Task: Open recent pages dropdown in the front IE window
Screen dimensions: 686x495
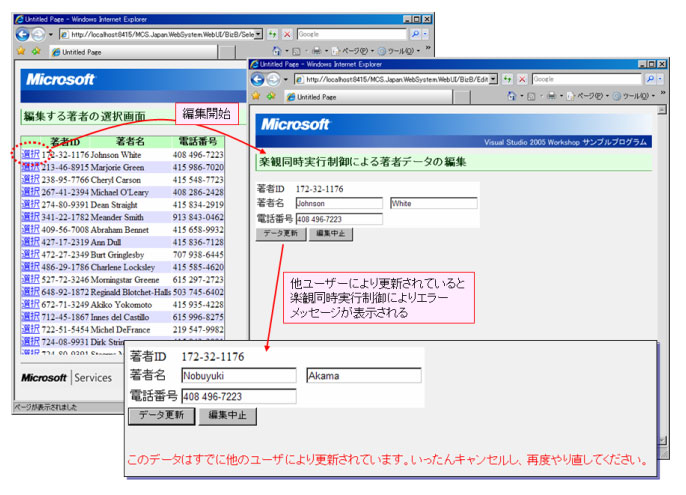Action: 286,80
